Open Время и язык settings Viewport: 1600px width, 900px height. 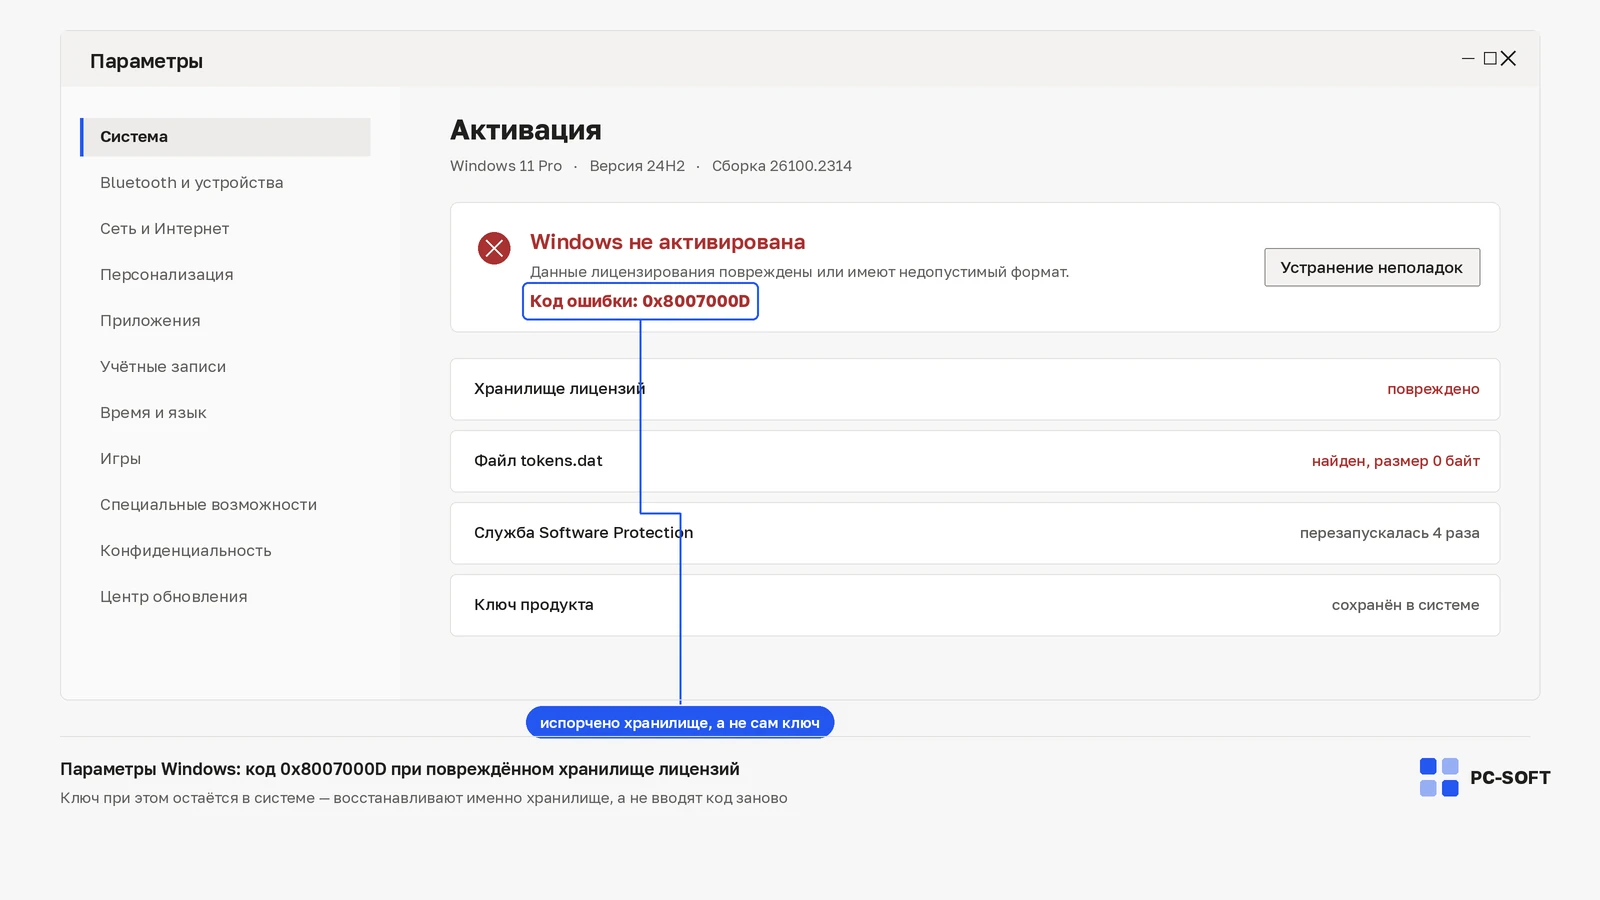coord(153,413)
